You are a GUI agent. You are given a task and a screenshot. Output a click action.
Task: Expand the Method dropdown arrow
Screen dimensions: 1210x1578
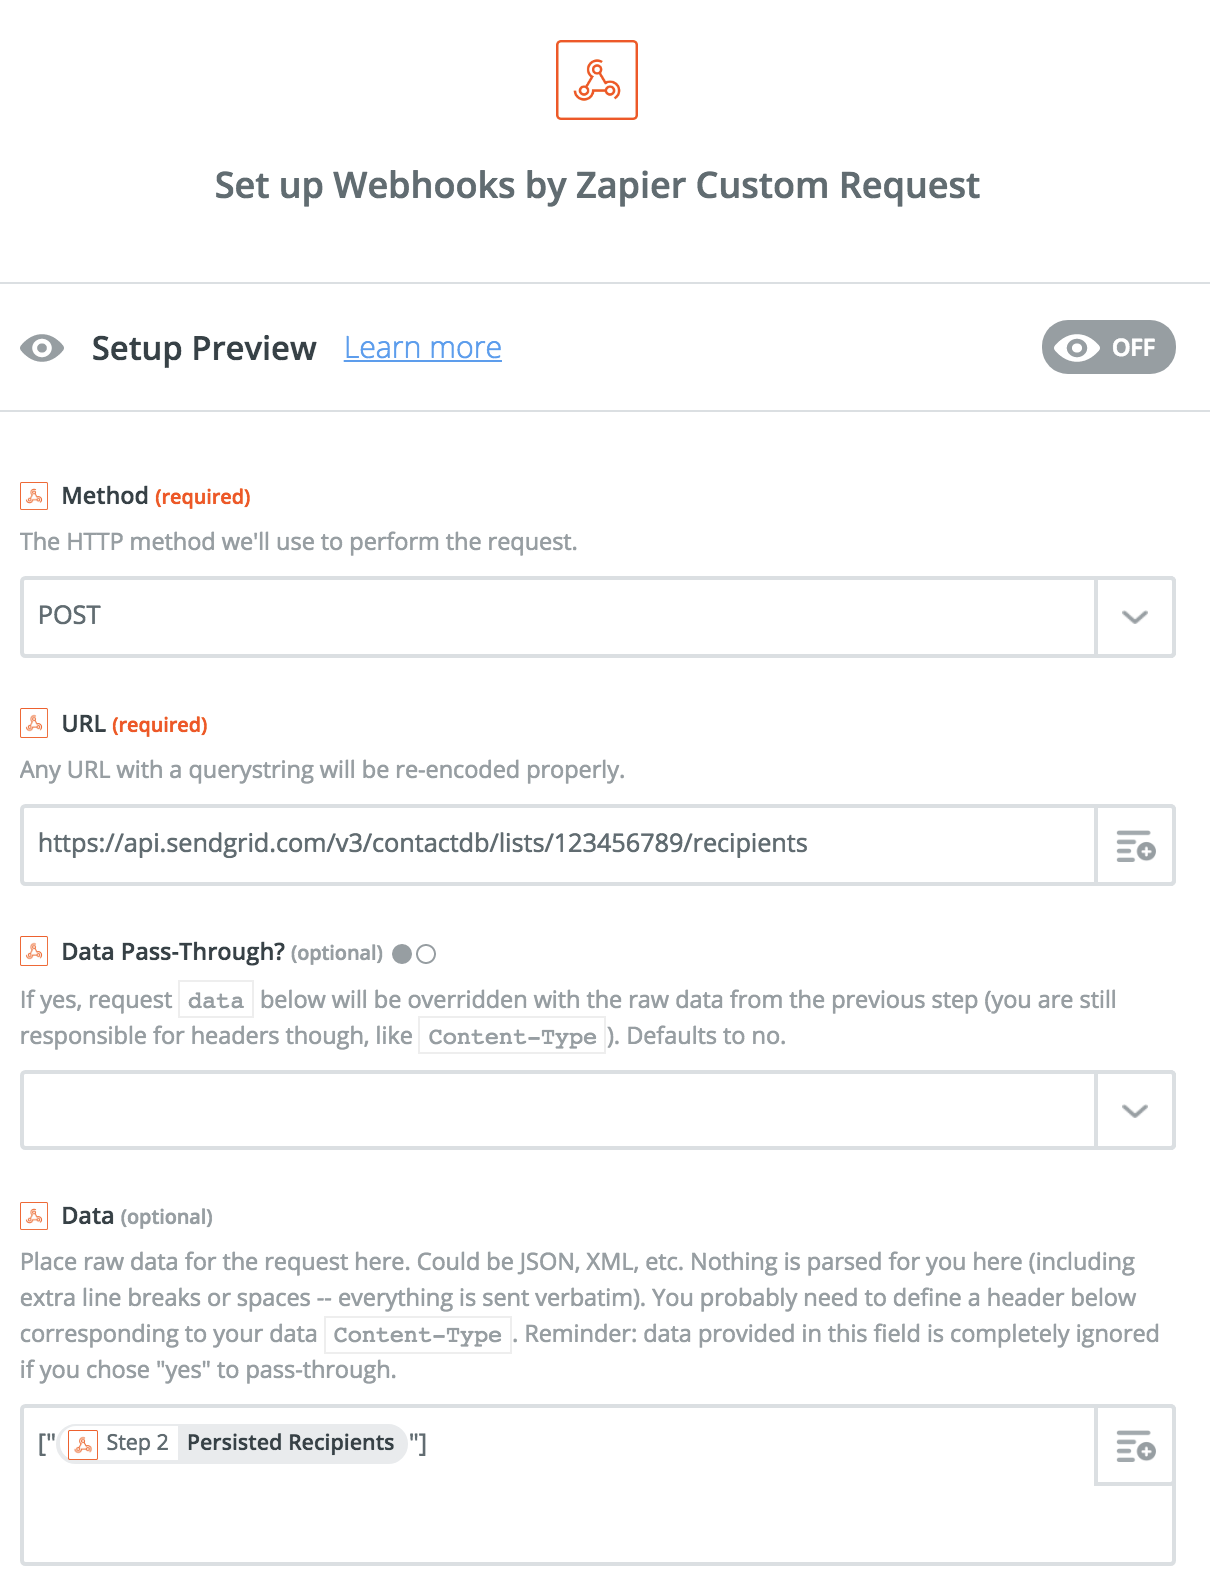click(1135, 617)
